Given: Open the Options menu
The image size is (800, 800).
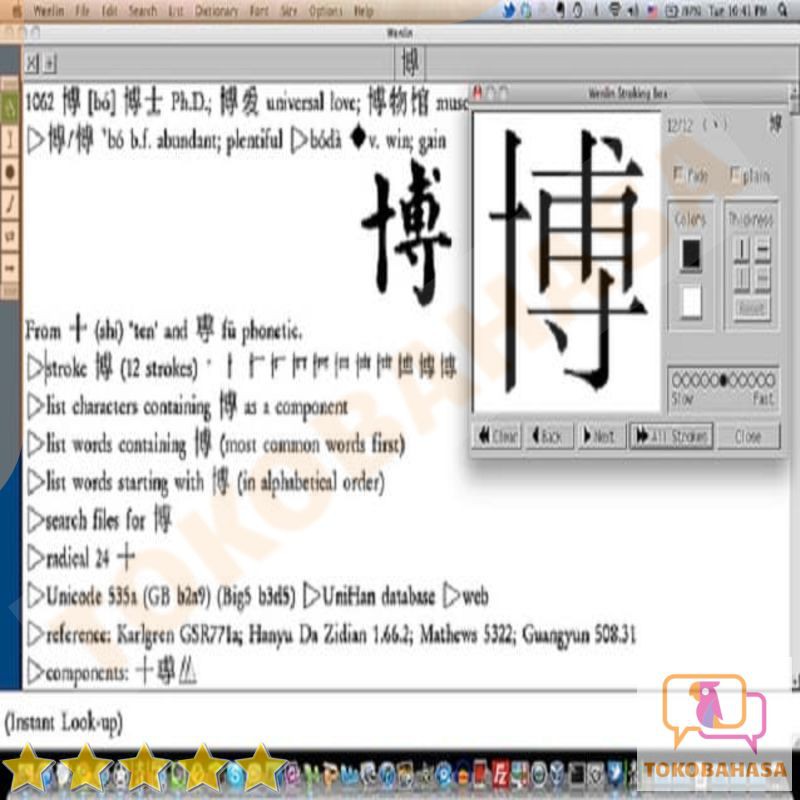Looking at the screenshot, I should (326, 11).
